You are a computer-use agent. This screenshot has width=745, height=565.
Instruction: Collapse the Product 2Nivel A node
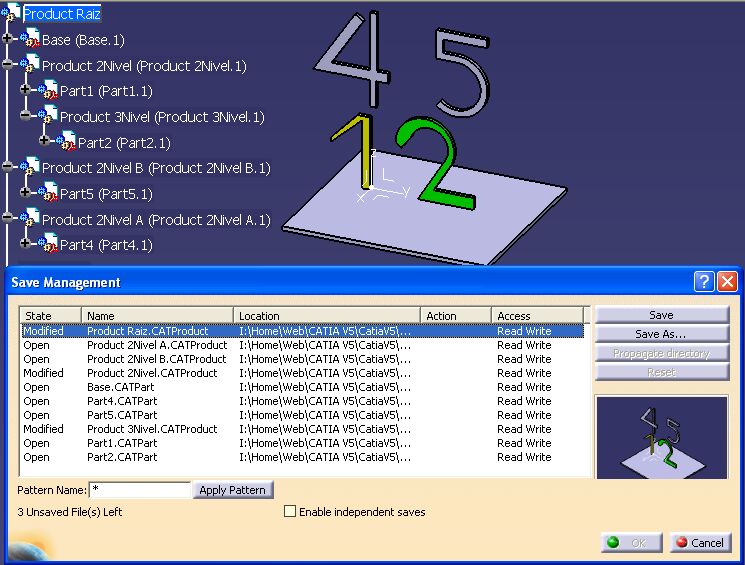(x=7, y=217)
